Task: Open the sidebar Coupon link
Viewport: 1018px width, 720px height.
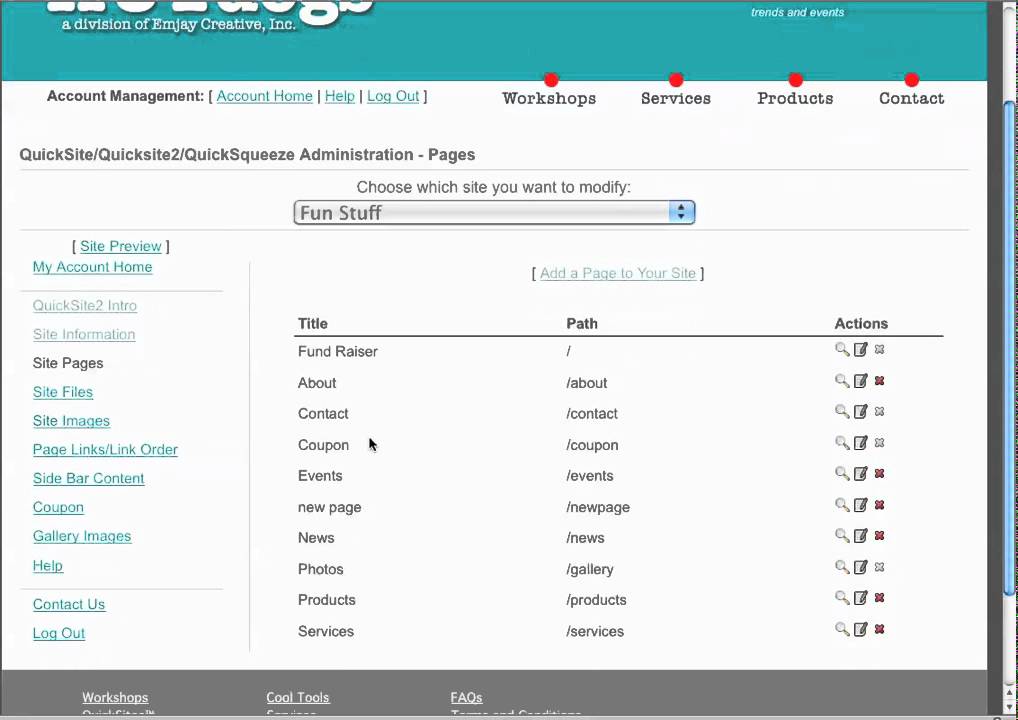Action: coord(58,507)
